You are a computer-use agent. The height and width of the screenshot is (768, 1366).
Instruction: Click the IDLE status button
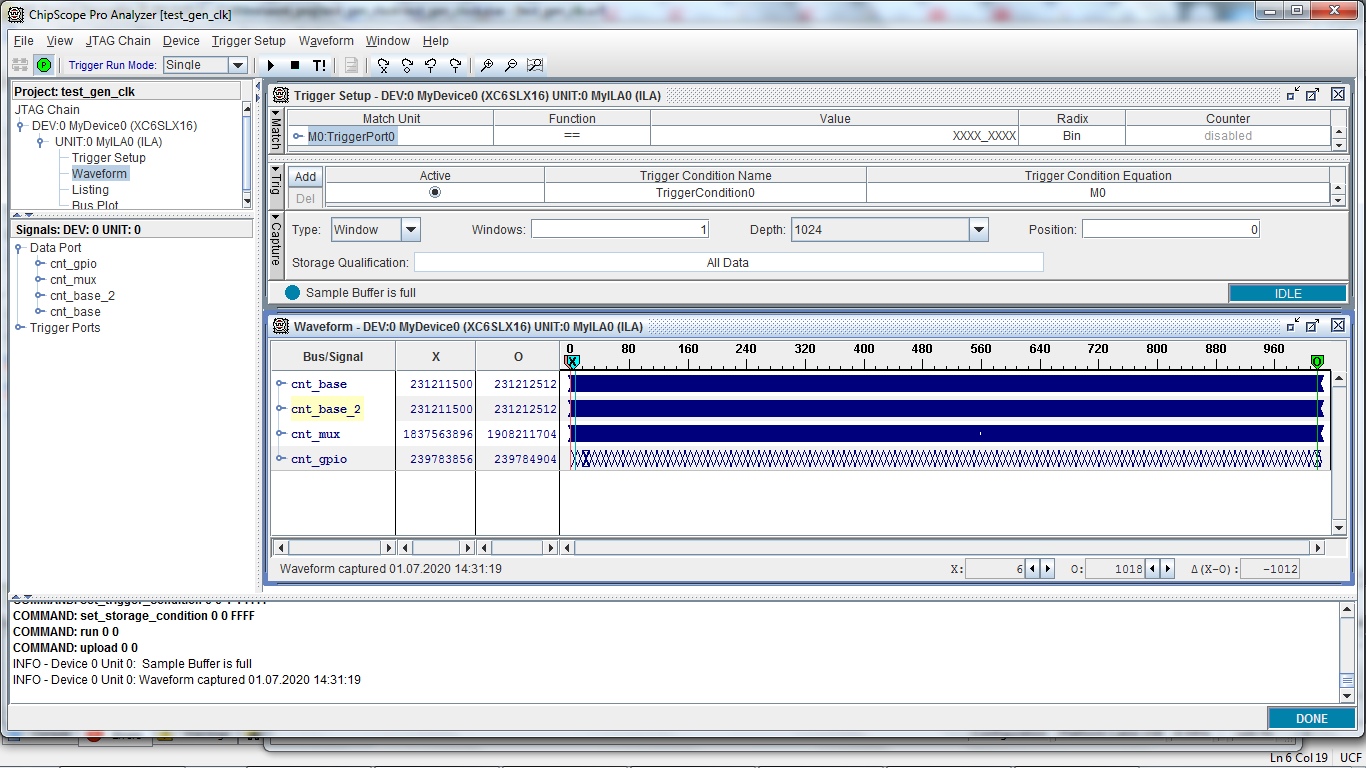(x=1288, y=293)
